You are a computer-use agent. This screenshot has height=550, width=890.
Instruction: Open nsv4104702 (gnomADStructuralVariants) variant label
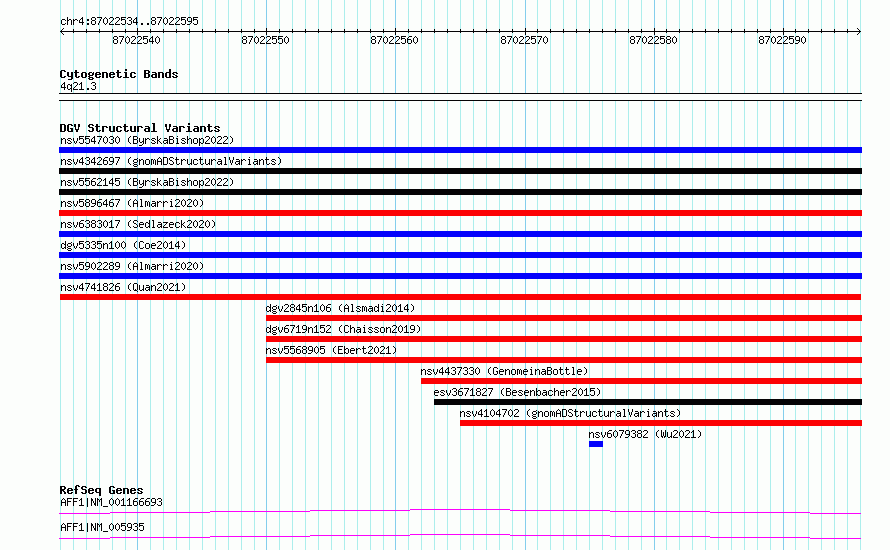coord(570,413)
